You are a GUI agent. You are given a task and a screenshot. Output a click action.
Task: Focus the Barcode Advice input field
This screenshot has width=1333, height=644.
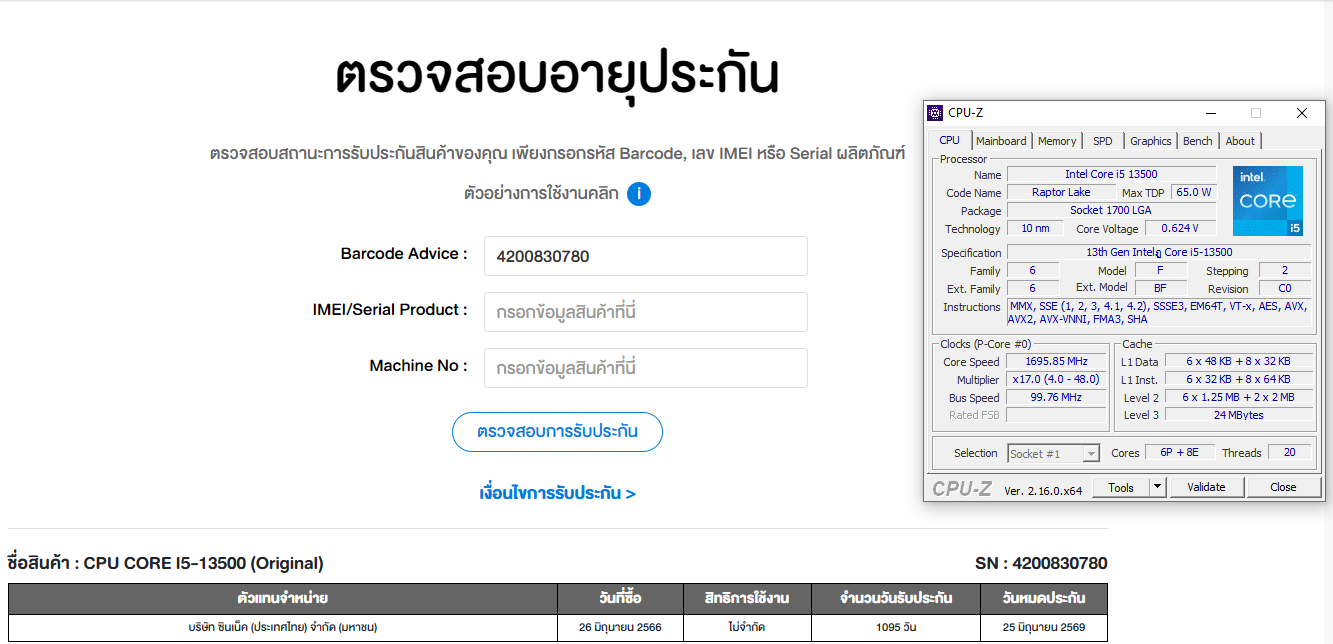645,256
